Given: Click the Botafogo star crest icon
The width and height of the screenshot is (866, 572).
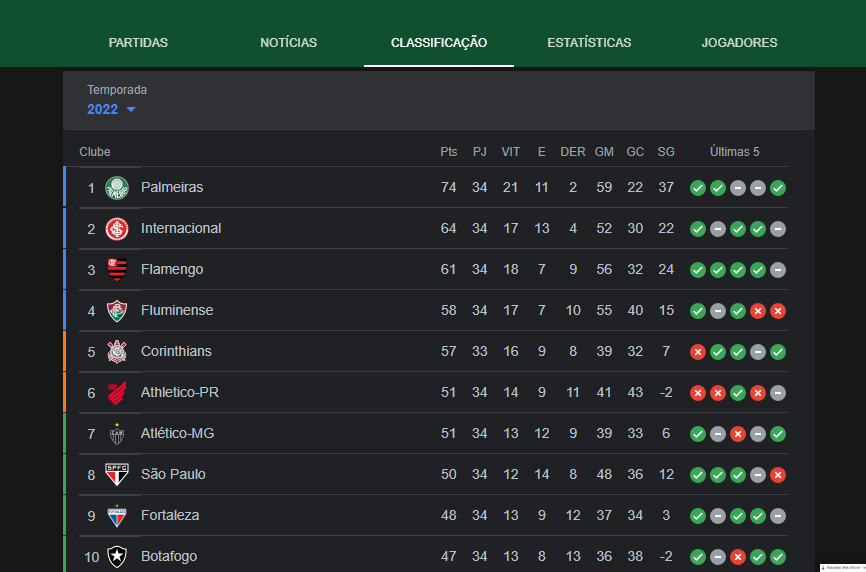Looking at the screenshot, I should tap(117, 557).
